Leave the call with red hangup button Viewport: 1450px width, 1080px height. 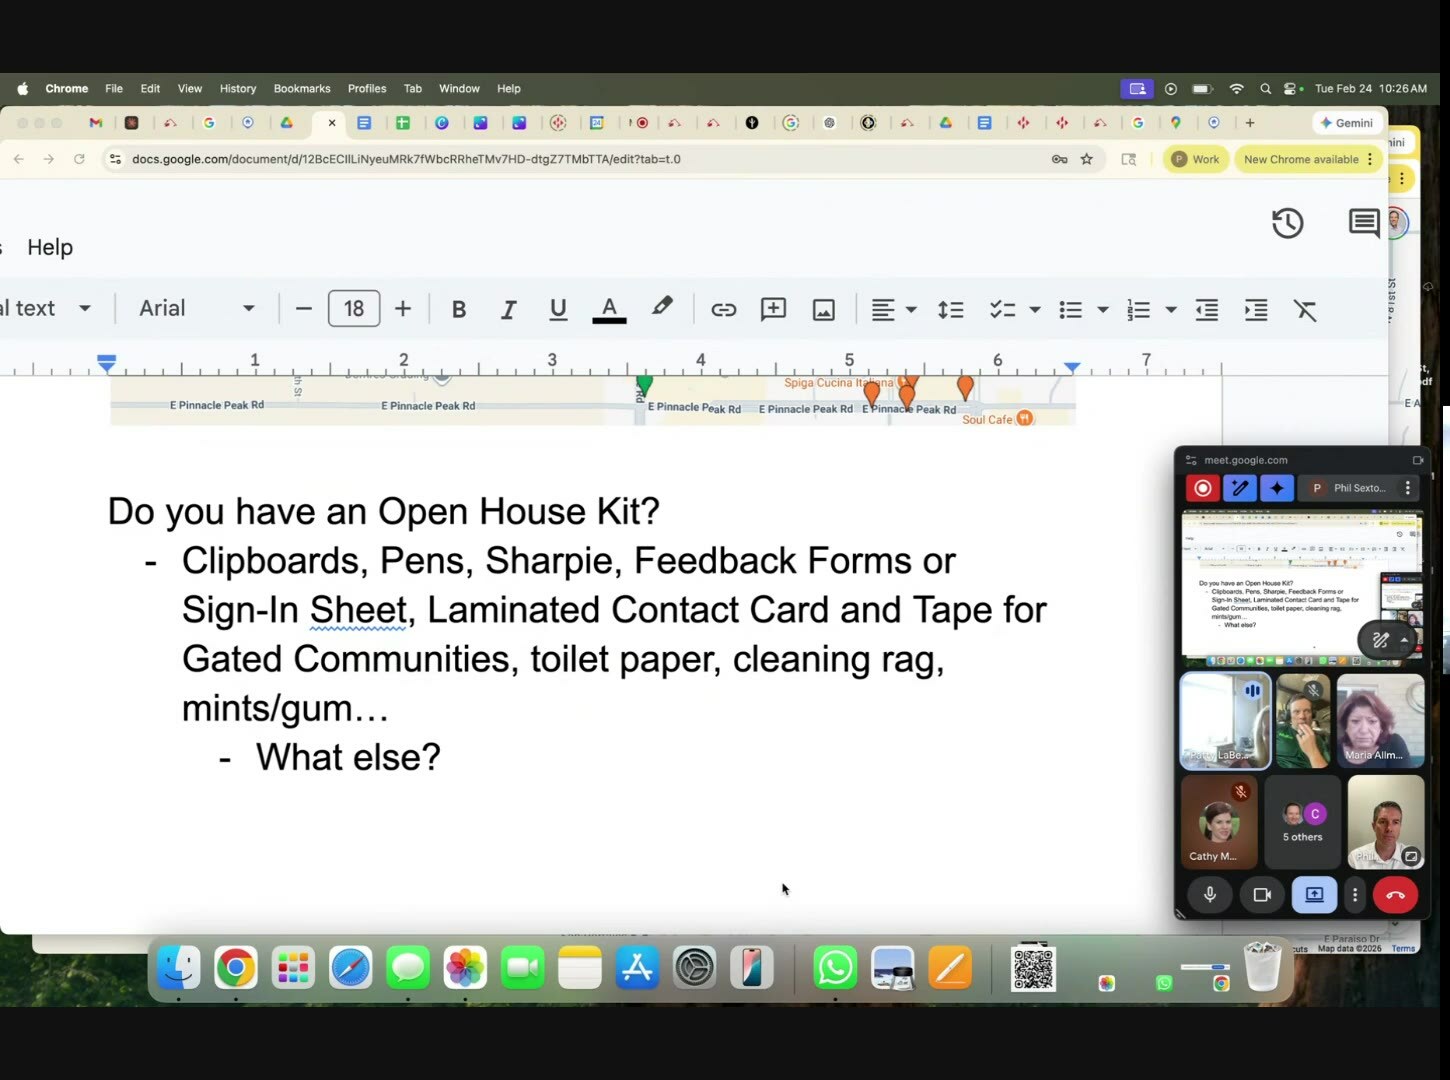point(1396,895)
